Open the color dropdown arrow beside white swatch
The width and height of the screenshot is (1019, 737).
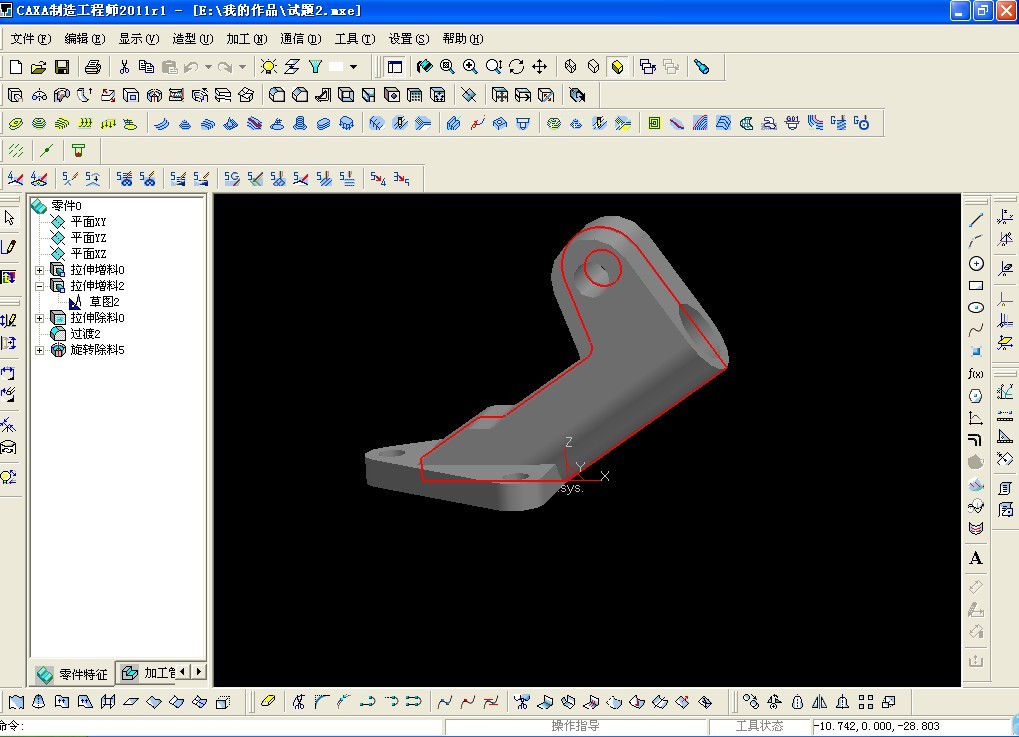[x=354, y=67]
